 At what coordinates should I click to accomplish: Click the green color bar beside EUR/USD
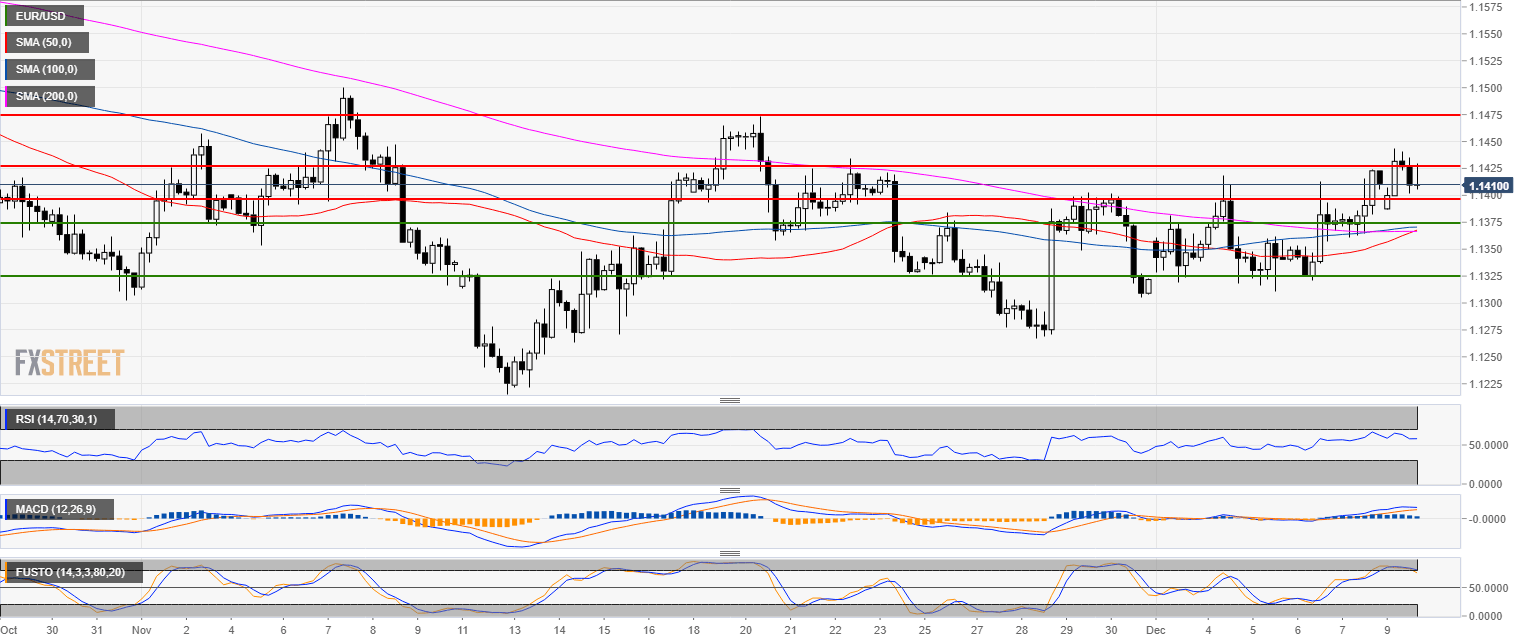(x=7, y=16)
